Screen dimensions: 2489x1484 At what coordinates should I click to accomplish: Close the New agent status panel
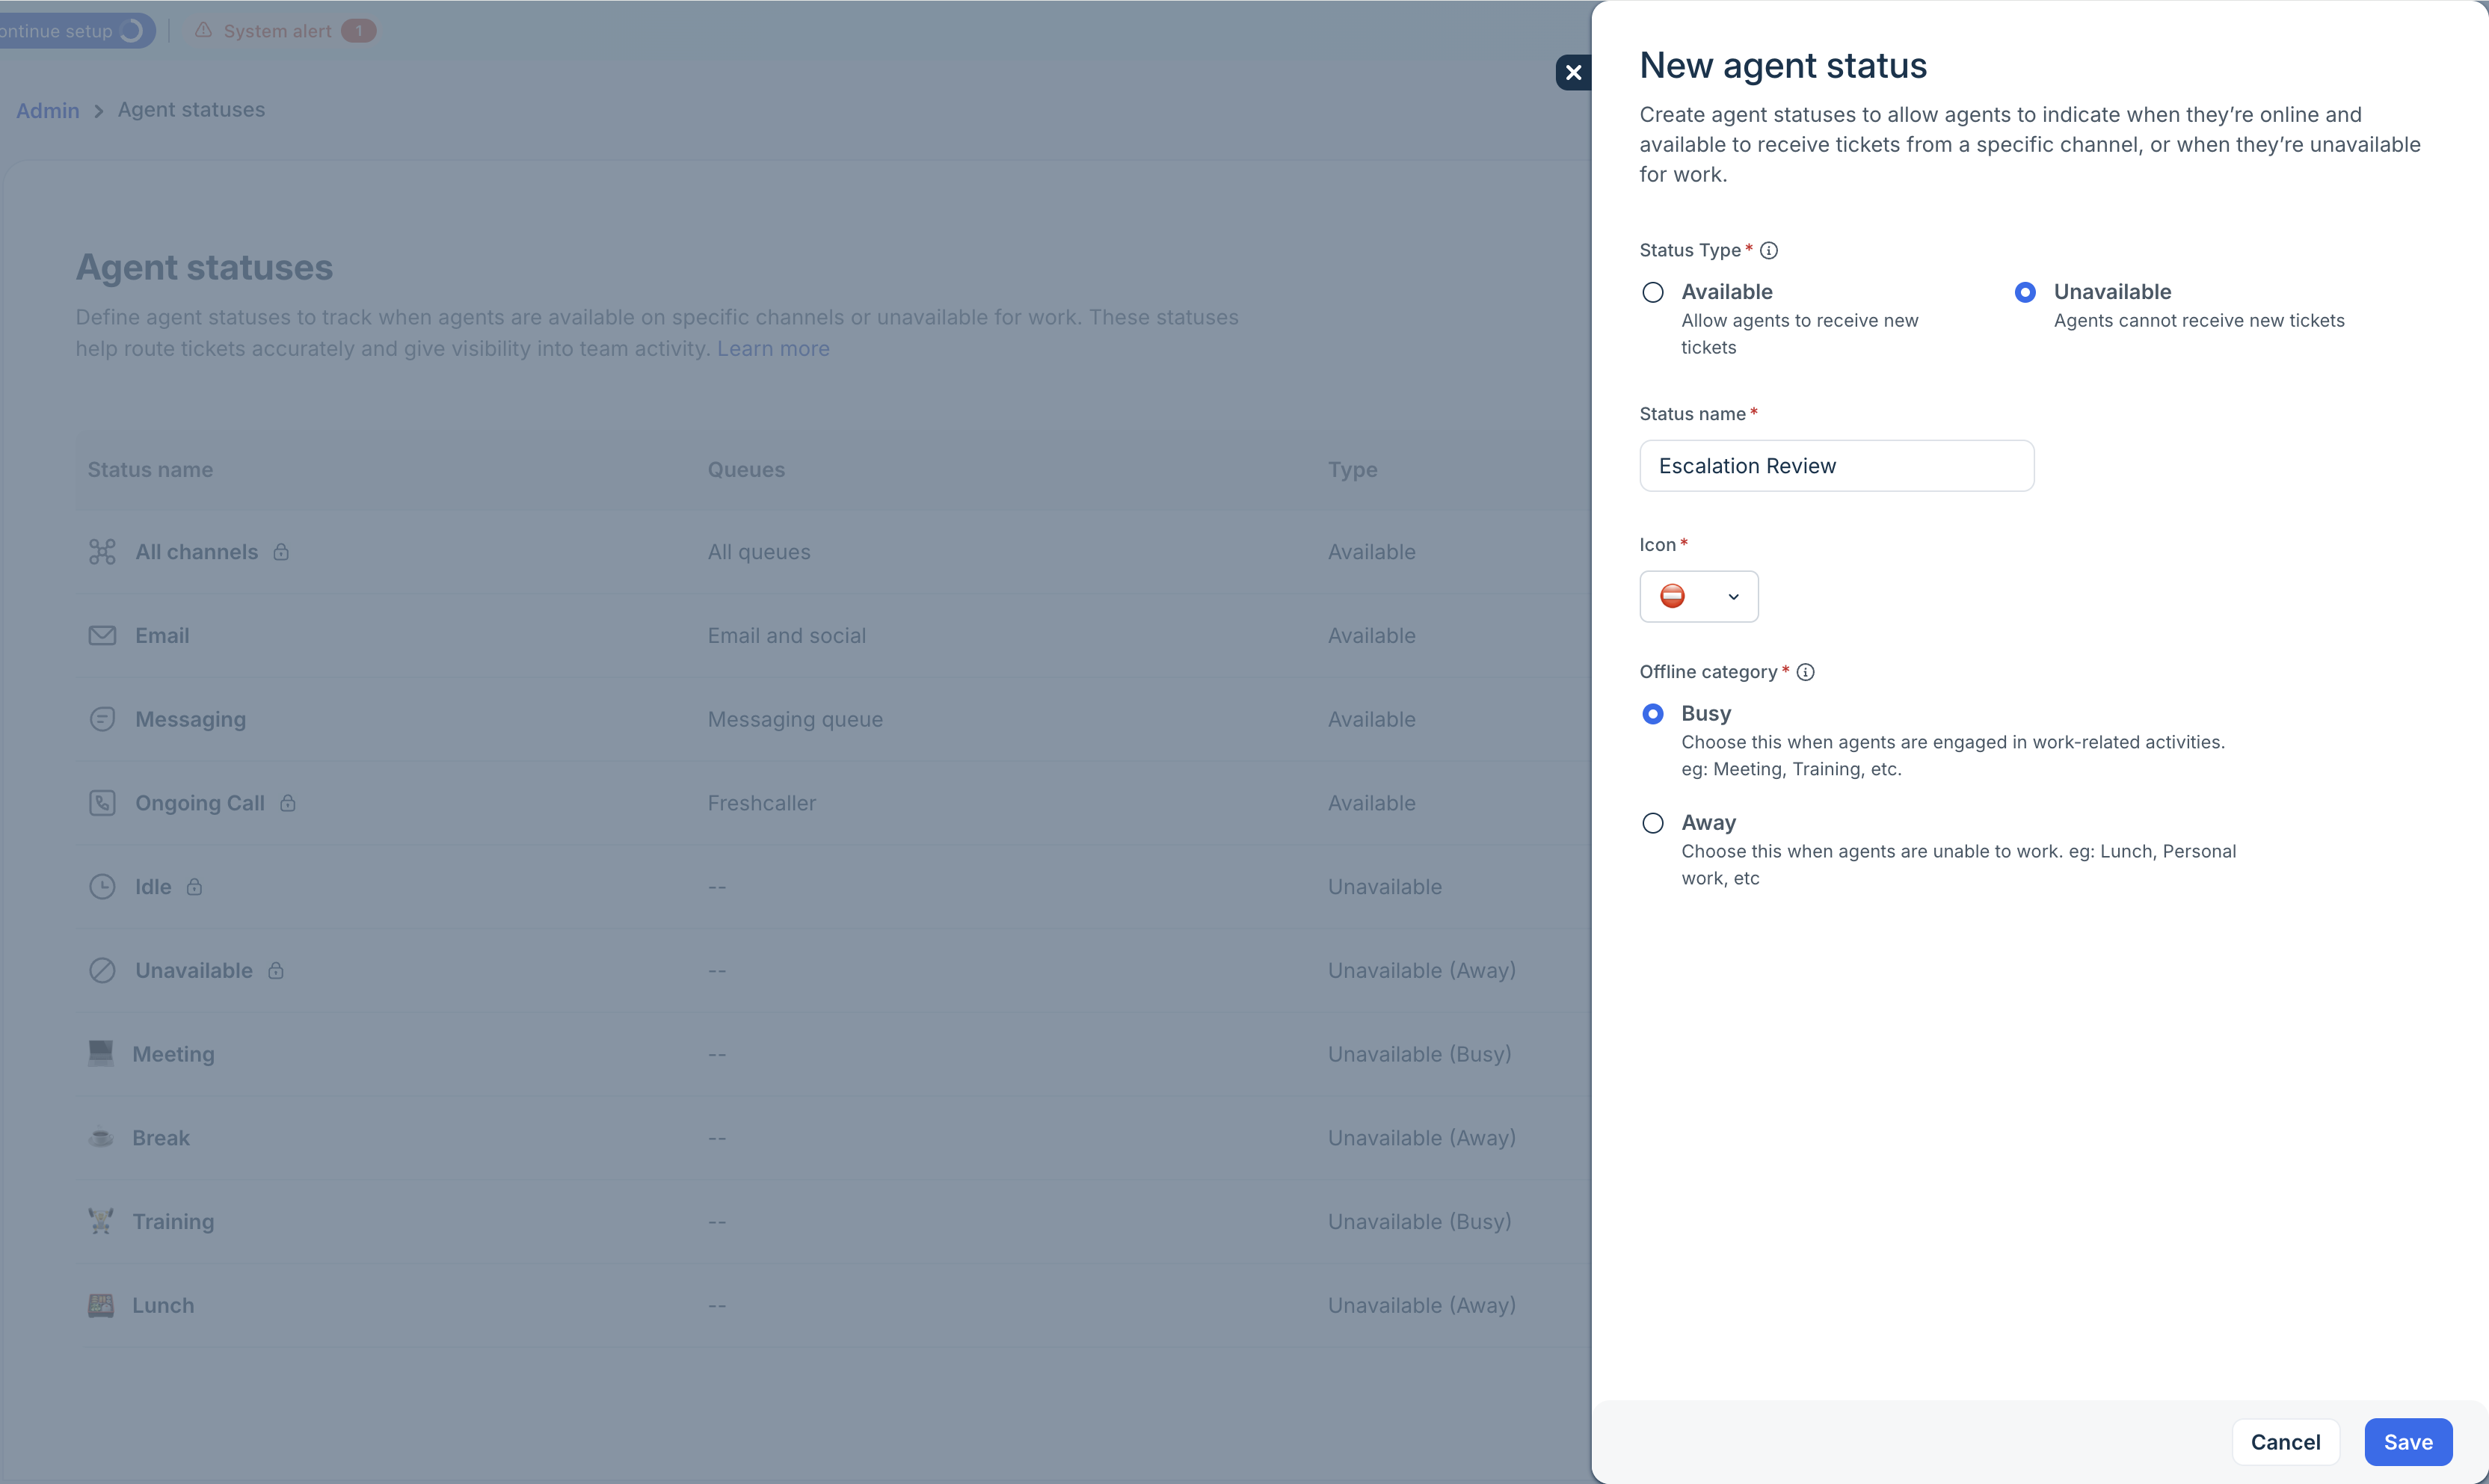coord(1573,72)
